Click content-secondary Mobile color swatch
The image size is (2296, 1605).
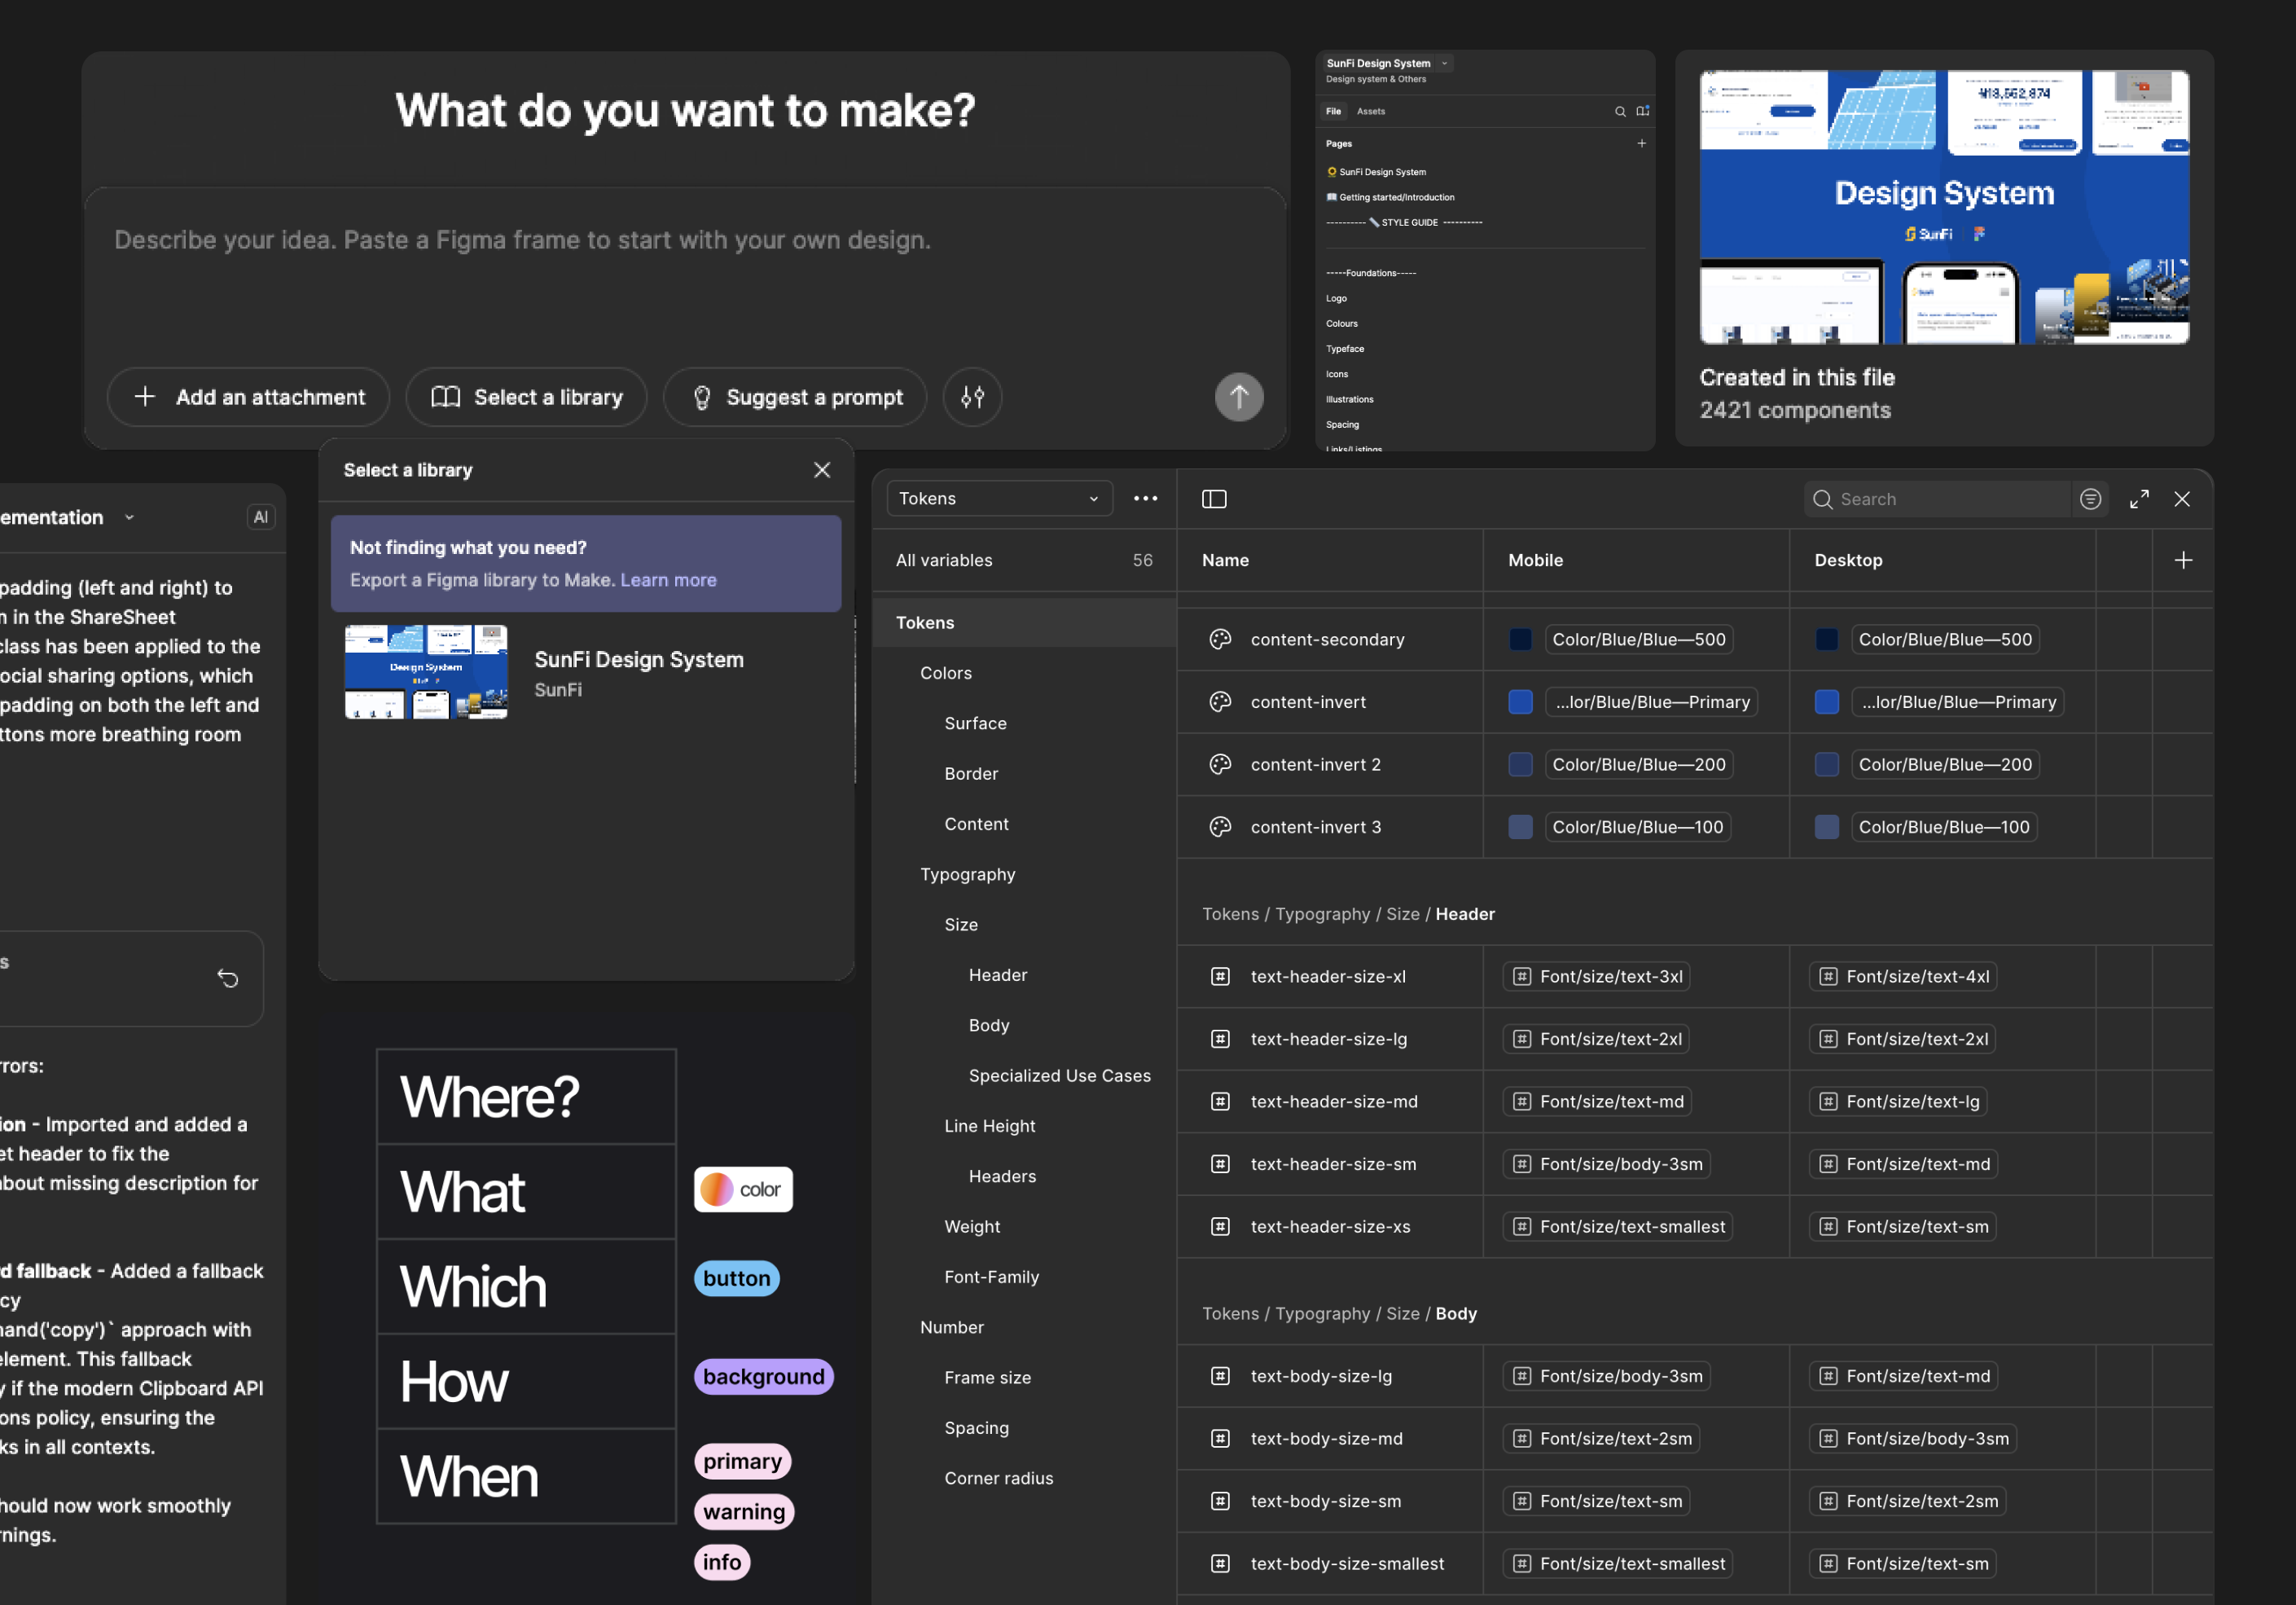click(x=1519, y=639)
